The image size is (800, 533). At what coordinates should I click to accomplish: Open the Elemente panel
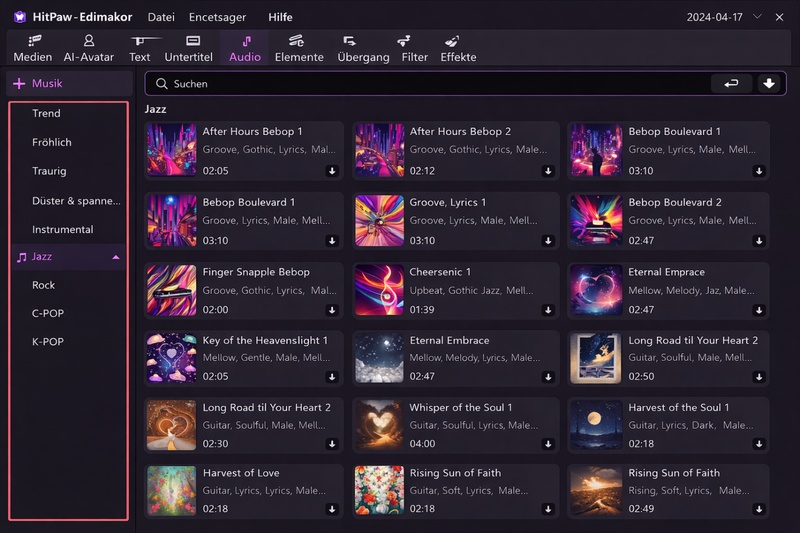[299, 48]
